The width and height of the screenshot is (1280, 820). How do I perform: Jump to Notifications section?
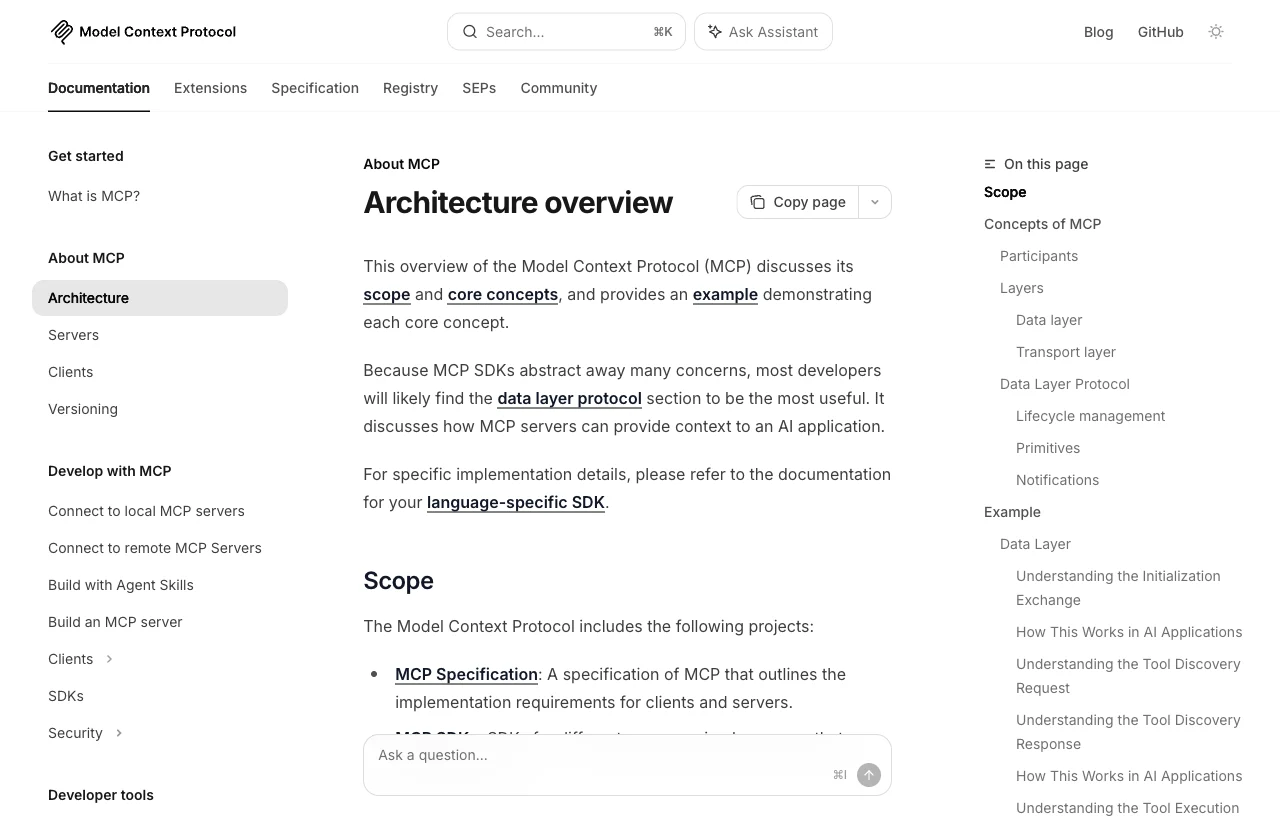(1057, 480)
